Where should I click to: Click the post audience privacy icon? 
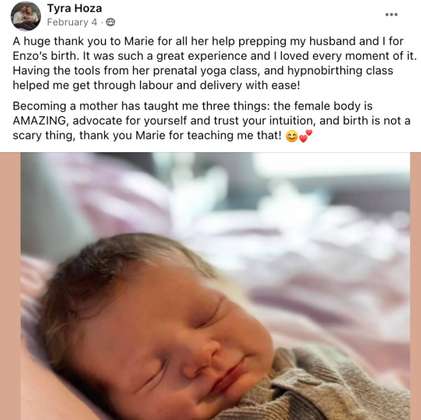tap(110, 22)
